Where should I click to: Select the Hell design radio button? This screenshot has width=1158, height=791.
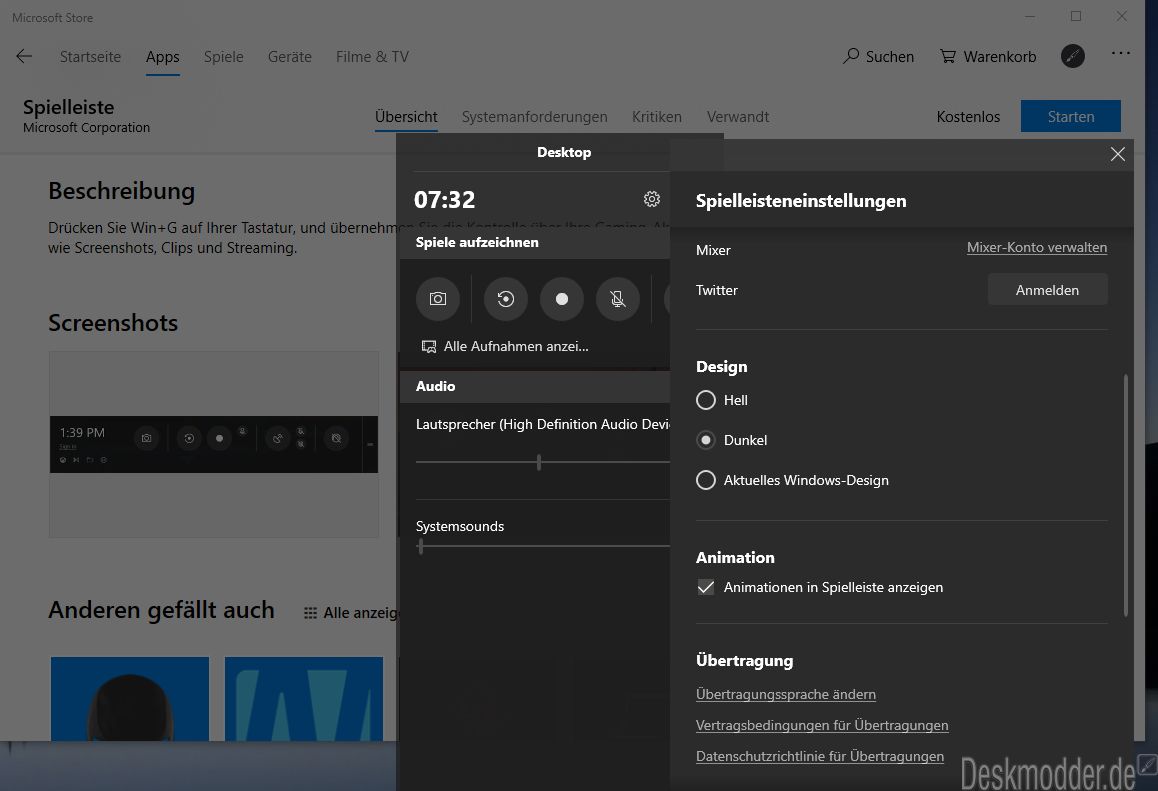tap(706, 400)
